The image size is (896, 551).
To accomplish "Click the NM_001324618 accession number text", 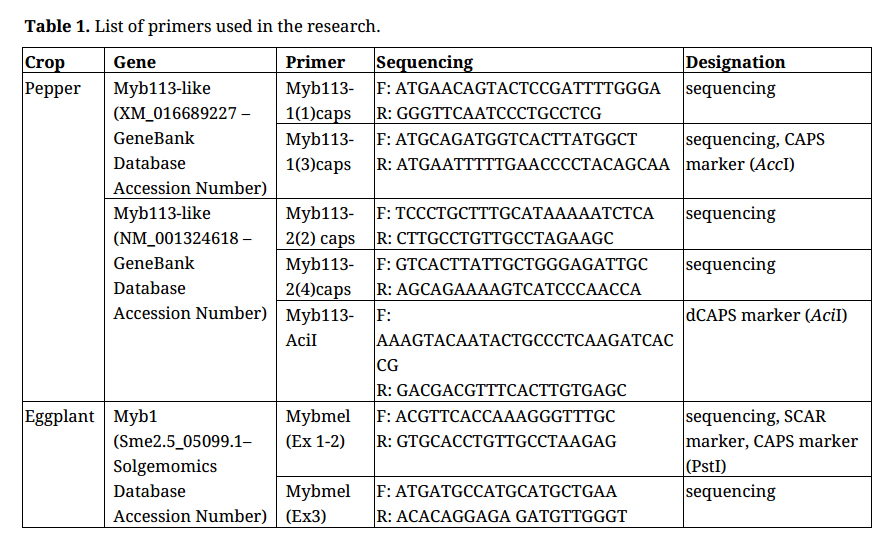I will (x=177, y=238).
